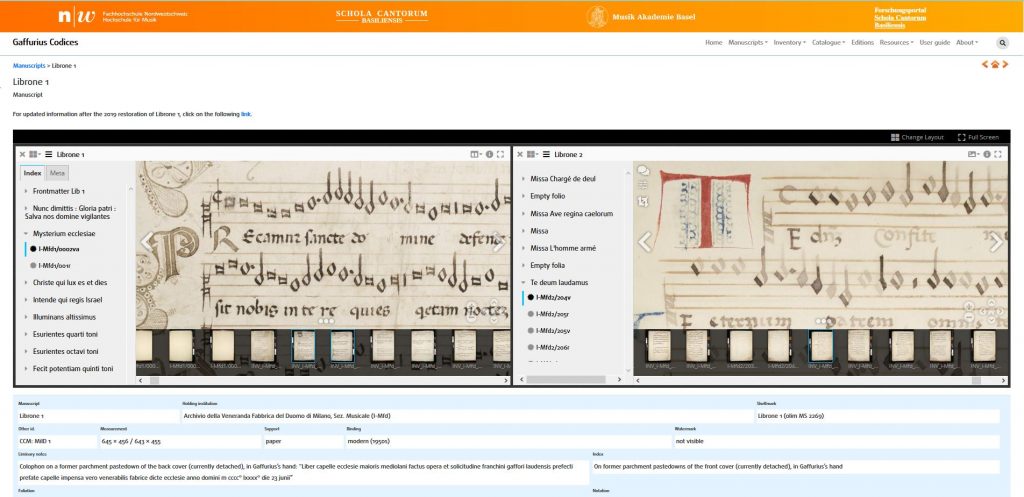
Task: Go to previous page in Librone 1 viewer
Action: [x=148, y=242]
